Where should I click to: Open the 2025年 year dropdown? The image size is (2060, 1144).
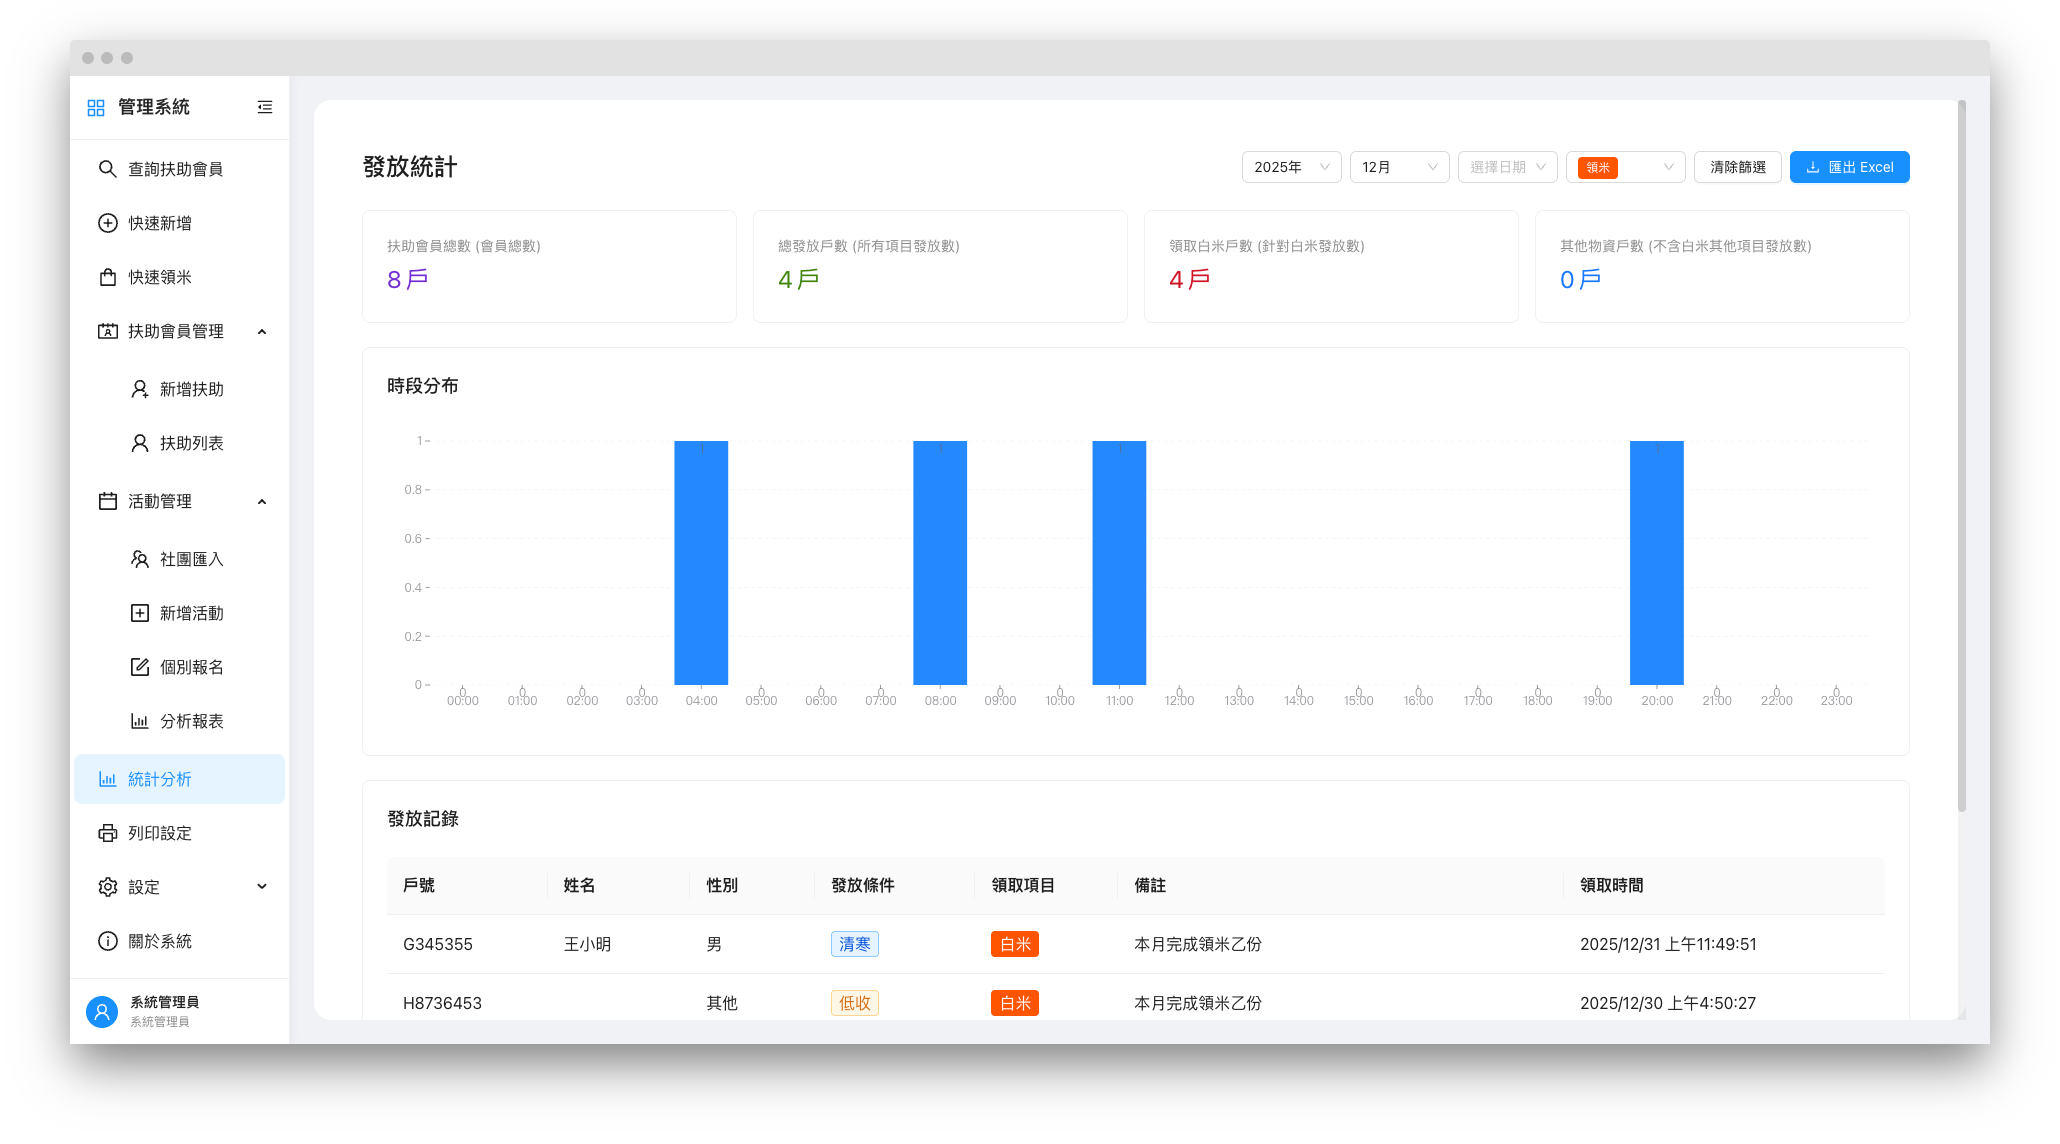coord(1291,167)
